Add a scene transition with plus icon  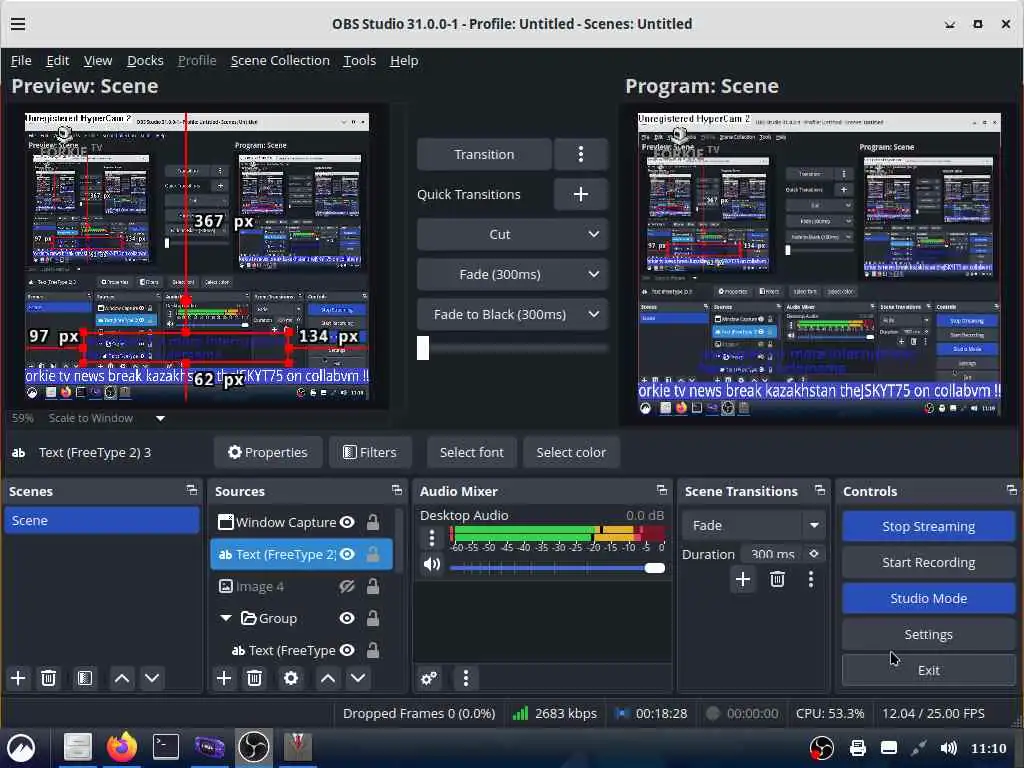click(743, 579)
